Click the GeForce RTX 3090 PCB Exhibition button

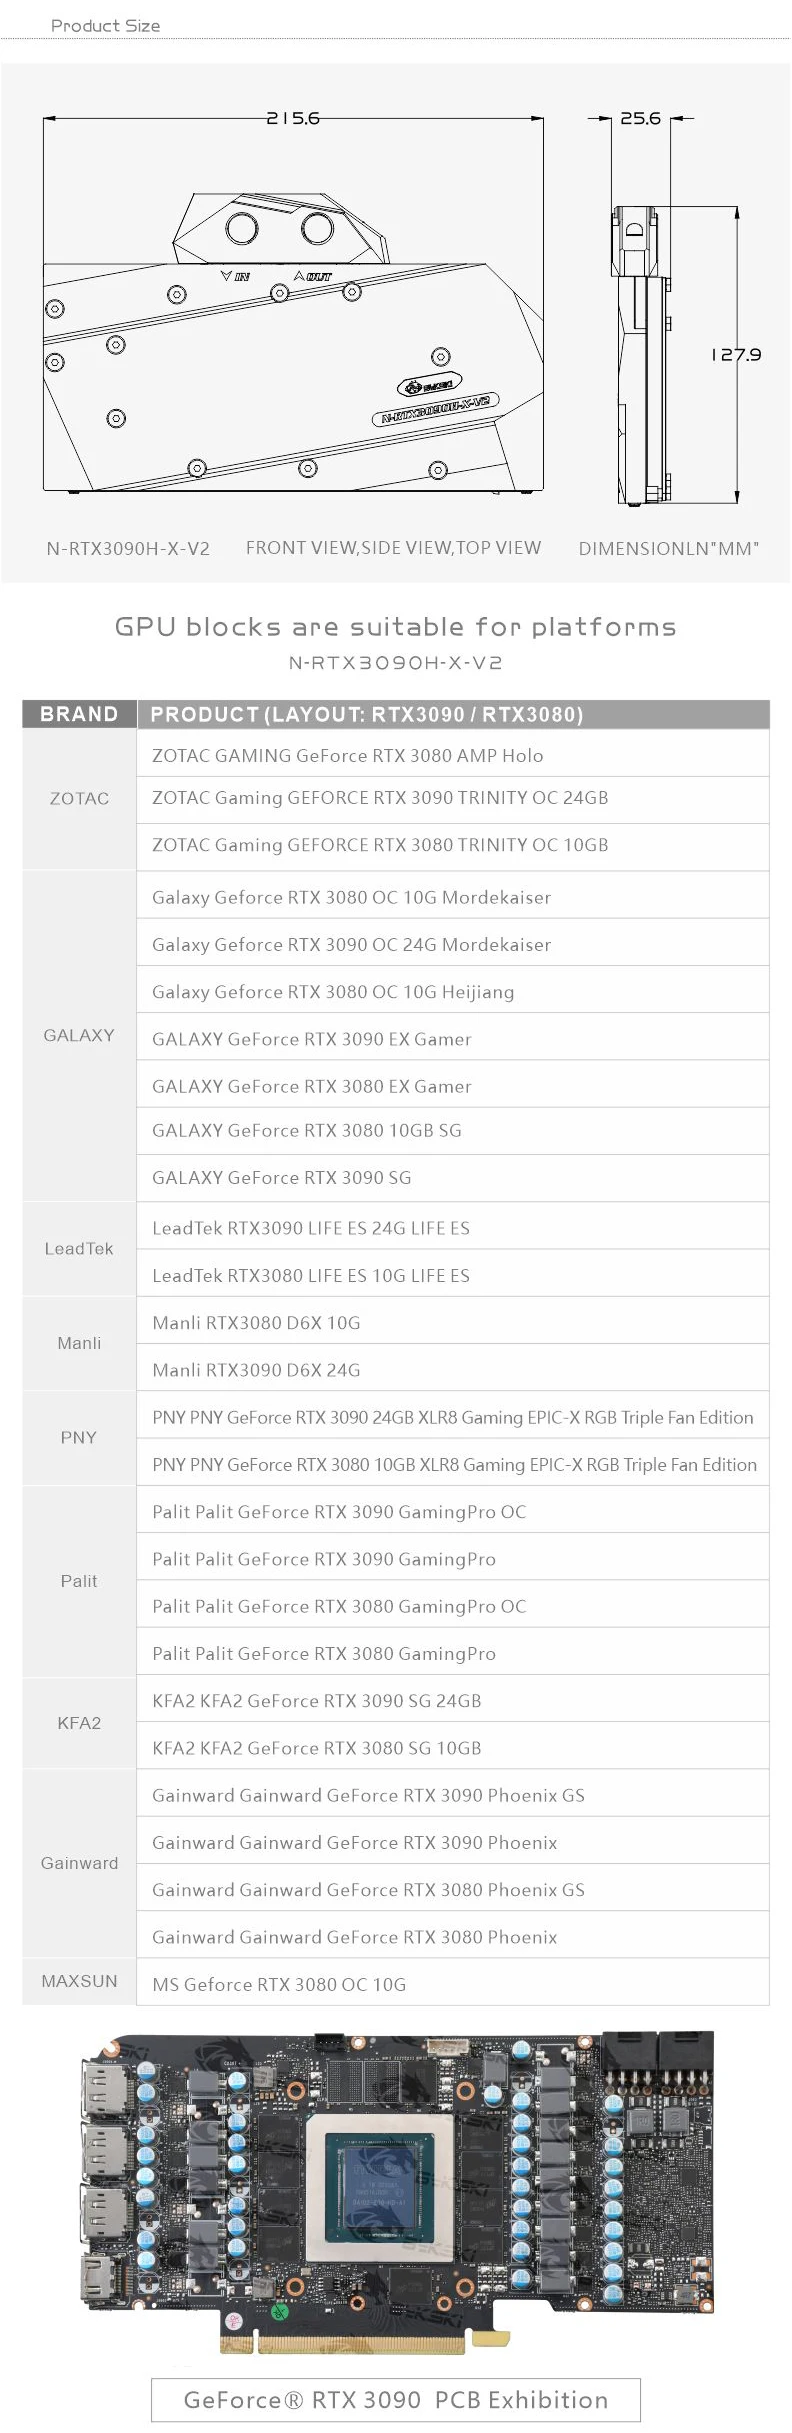tap(395, 2399)
